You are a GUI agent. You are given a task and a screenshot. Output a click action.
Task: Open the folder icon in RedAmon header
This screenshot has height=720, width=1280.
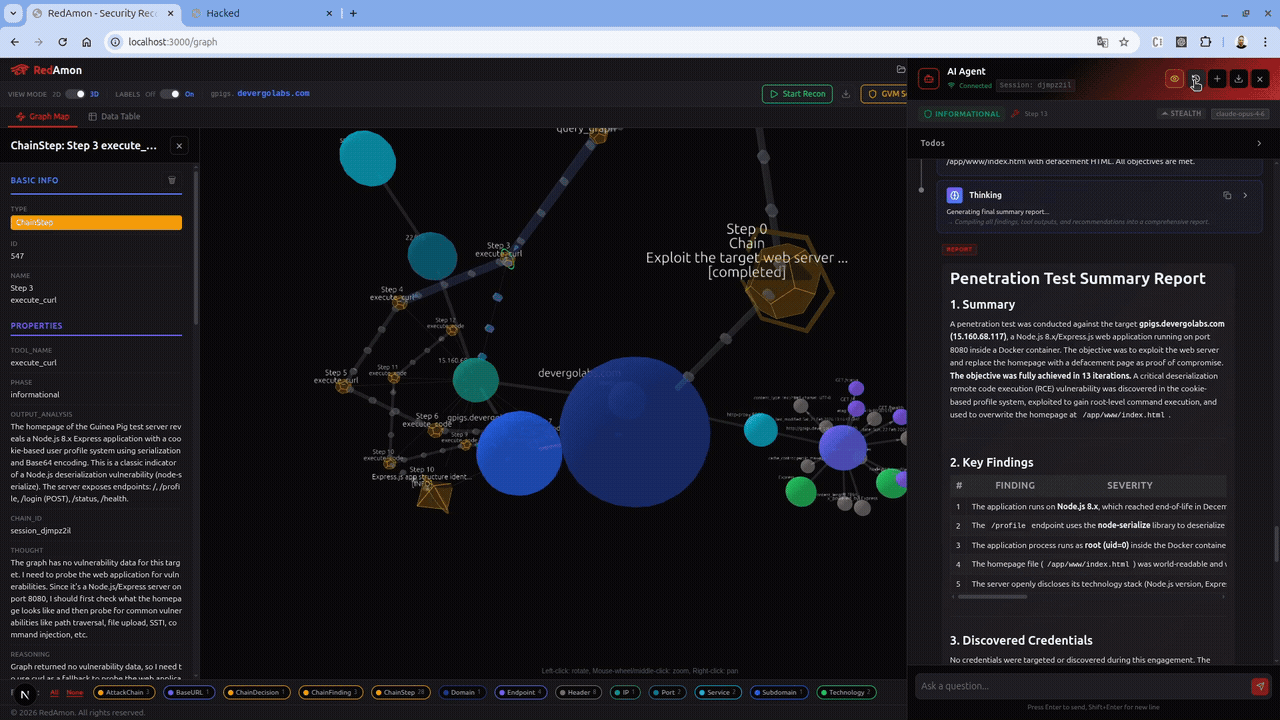901,70
